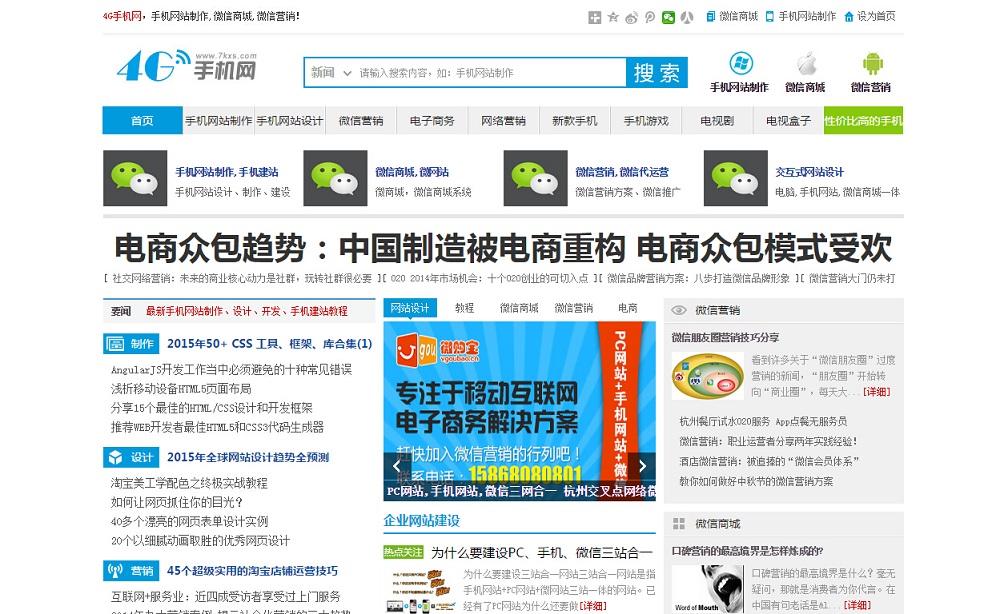Open 电子商务 navigation item

(x=432, y=121)
